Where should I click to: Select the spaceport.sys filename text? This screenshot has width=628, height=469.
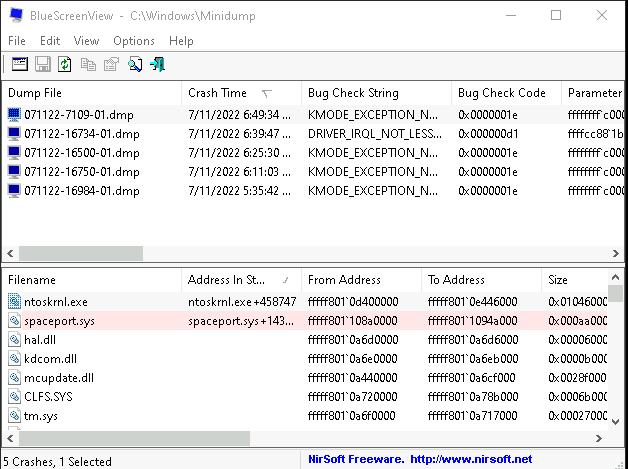coord(59,321)
